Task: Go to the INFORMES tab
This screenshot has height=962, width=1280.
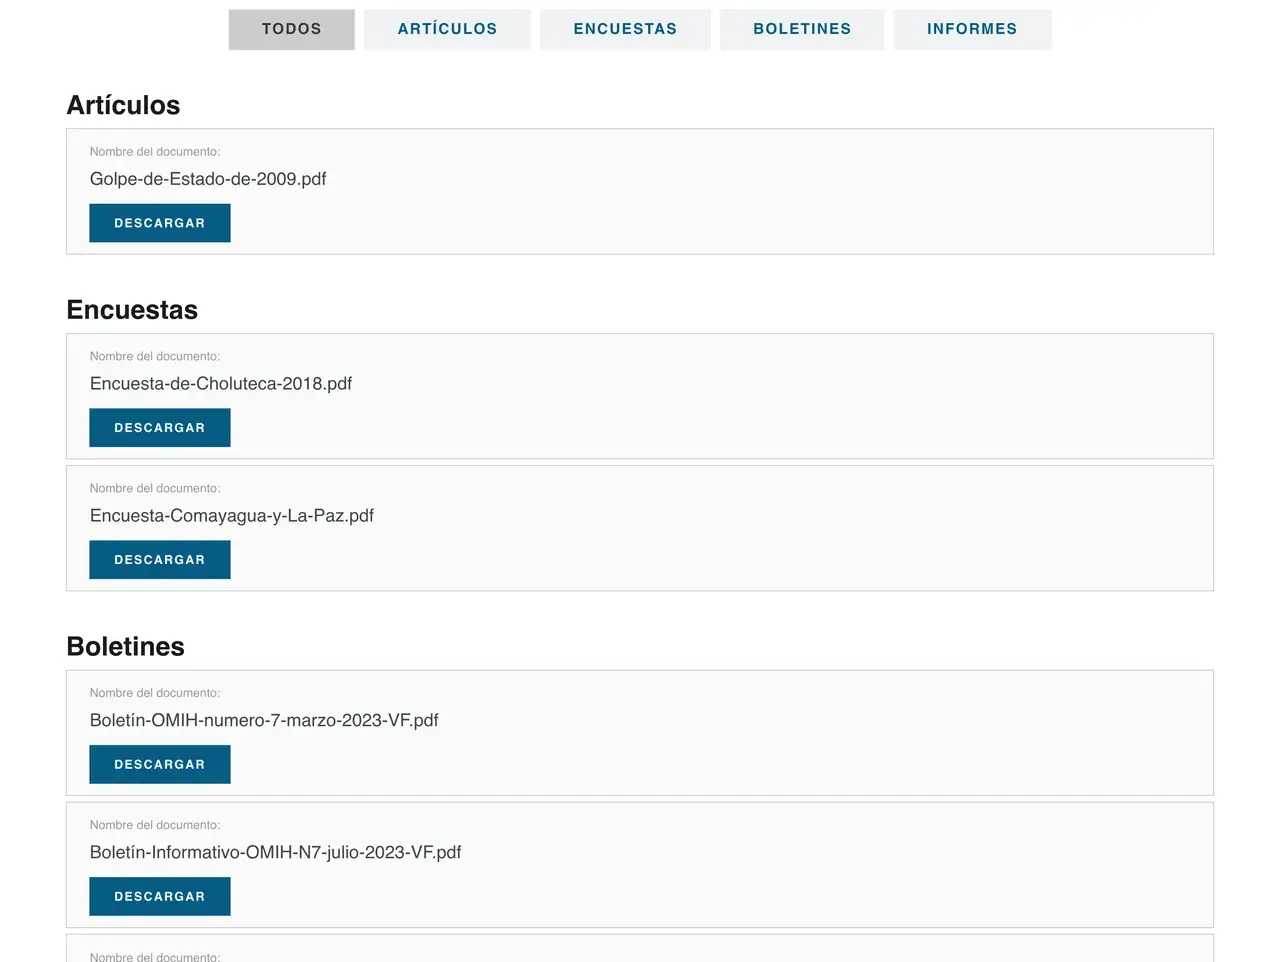Action: 972,29
